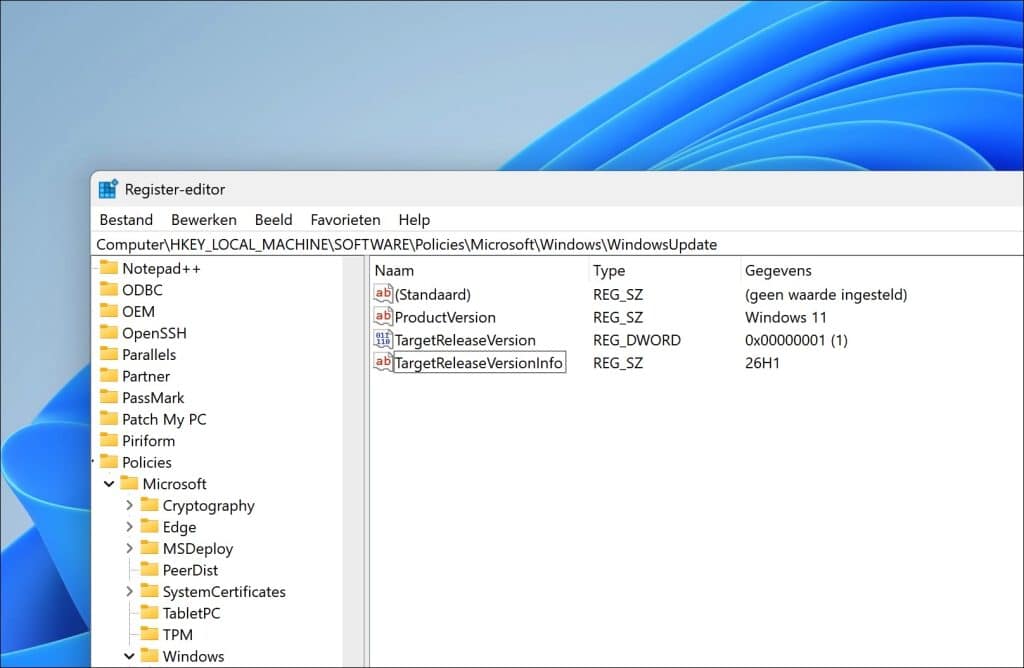This screenshot has height=668, width=1024.
Task: Click the Register-editor app icon in title bar
Action: (108, 189)
